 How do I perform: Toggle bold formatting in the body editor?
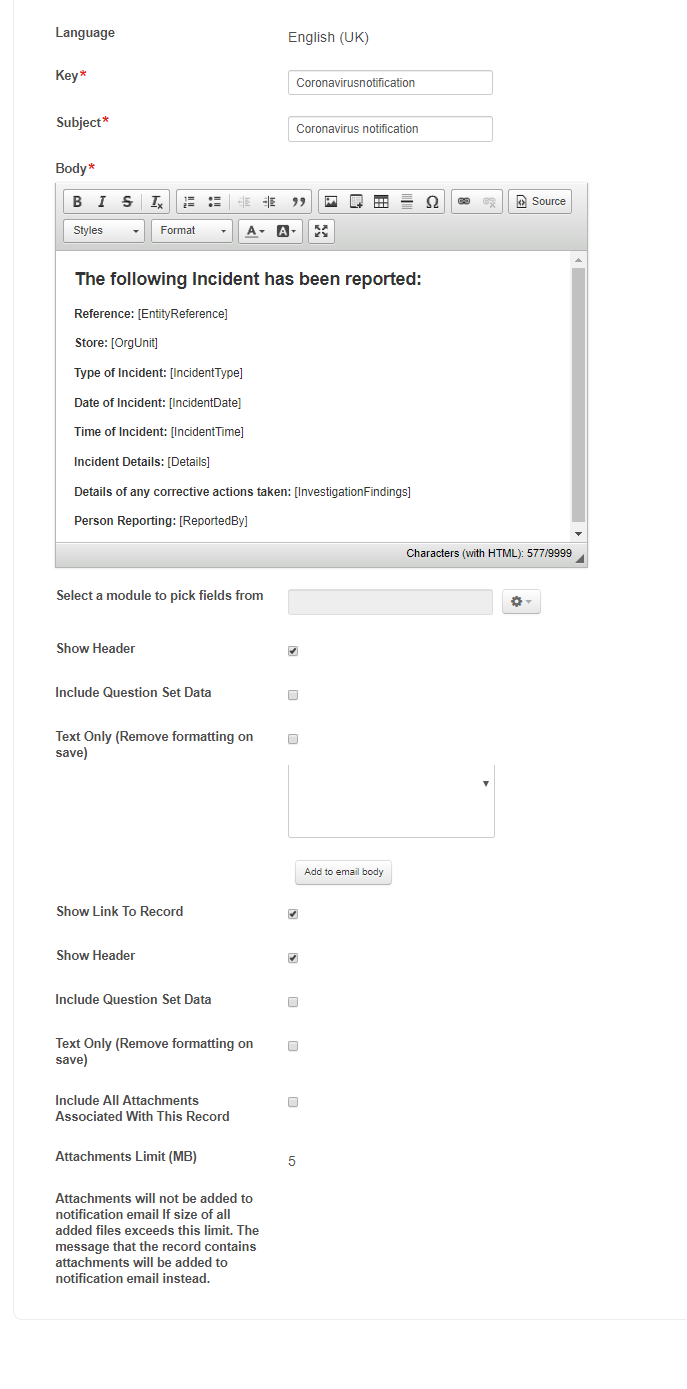[x=77, y=202]
